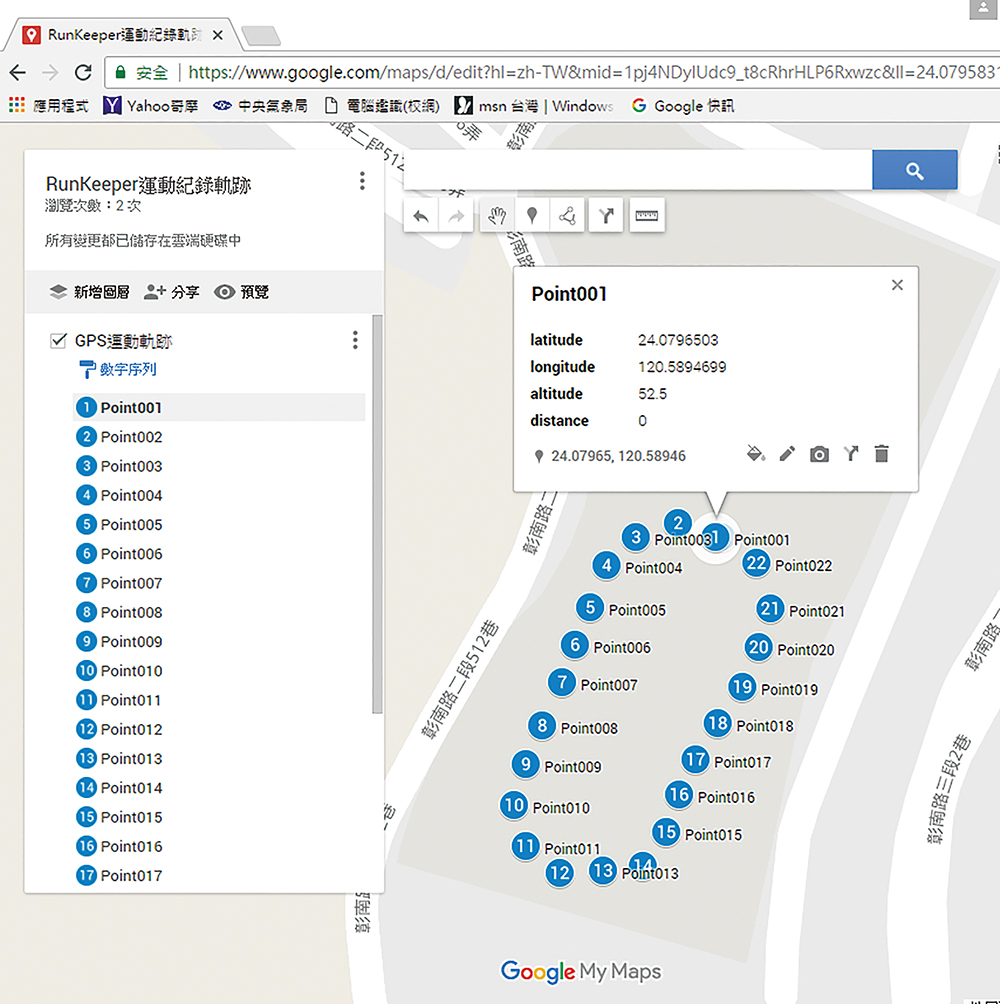Click map marker 13 on the map
Screen dimensions: 1000x1004
point(602,870)
